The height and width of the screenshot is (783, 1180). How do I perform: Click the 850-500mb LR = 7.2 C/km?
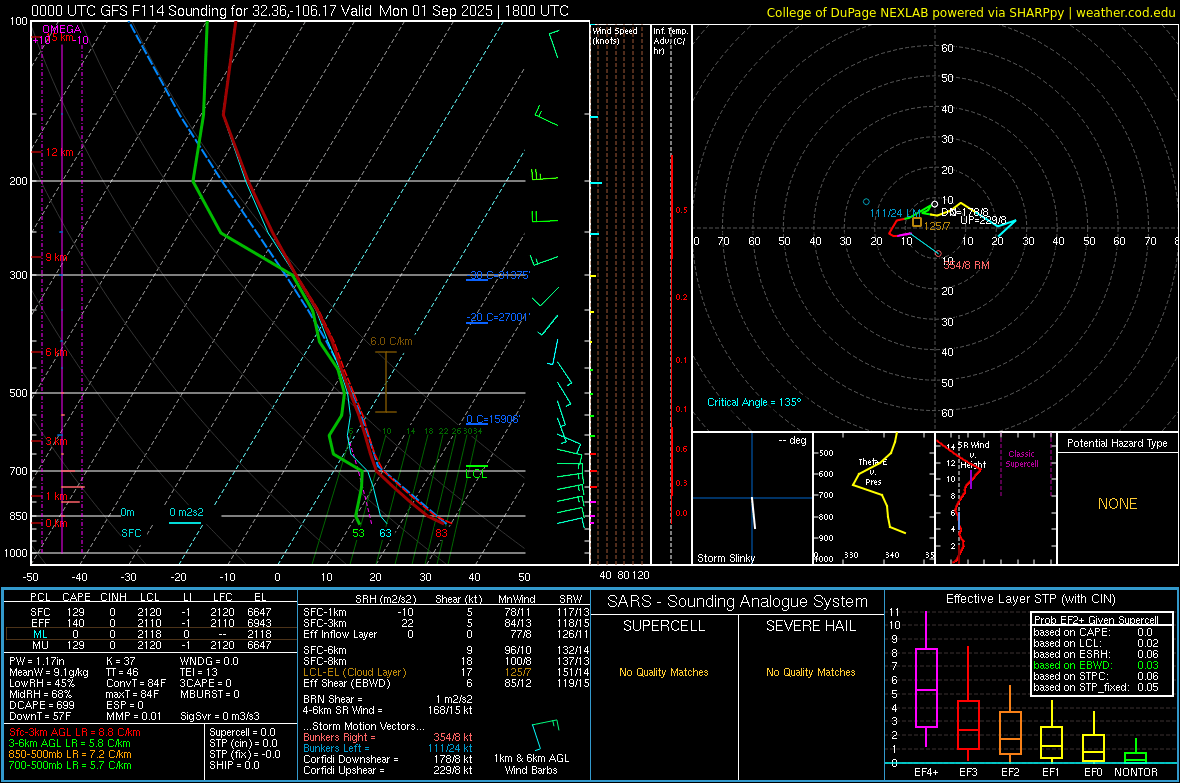(70, 754)
